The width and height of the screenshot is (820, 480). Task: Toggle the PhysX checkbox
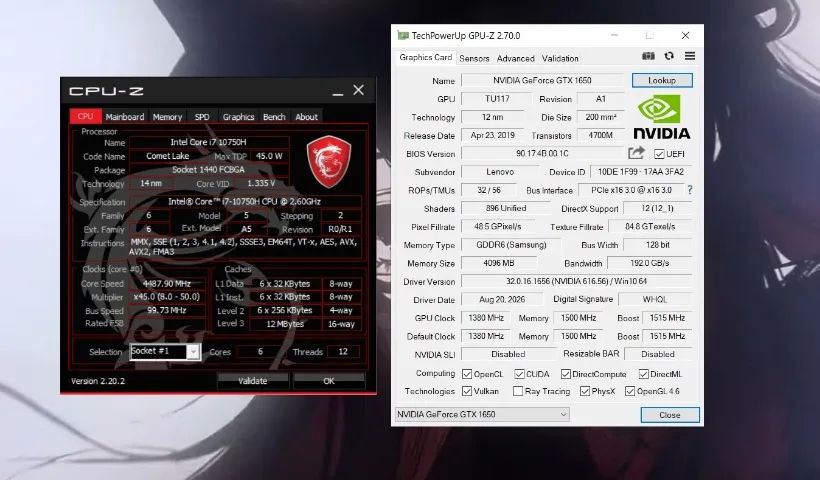pos(585,391)
